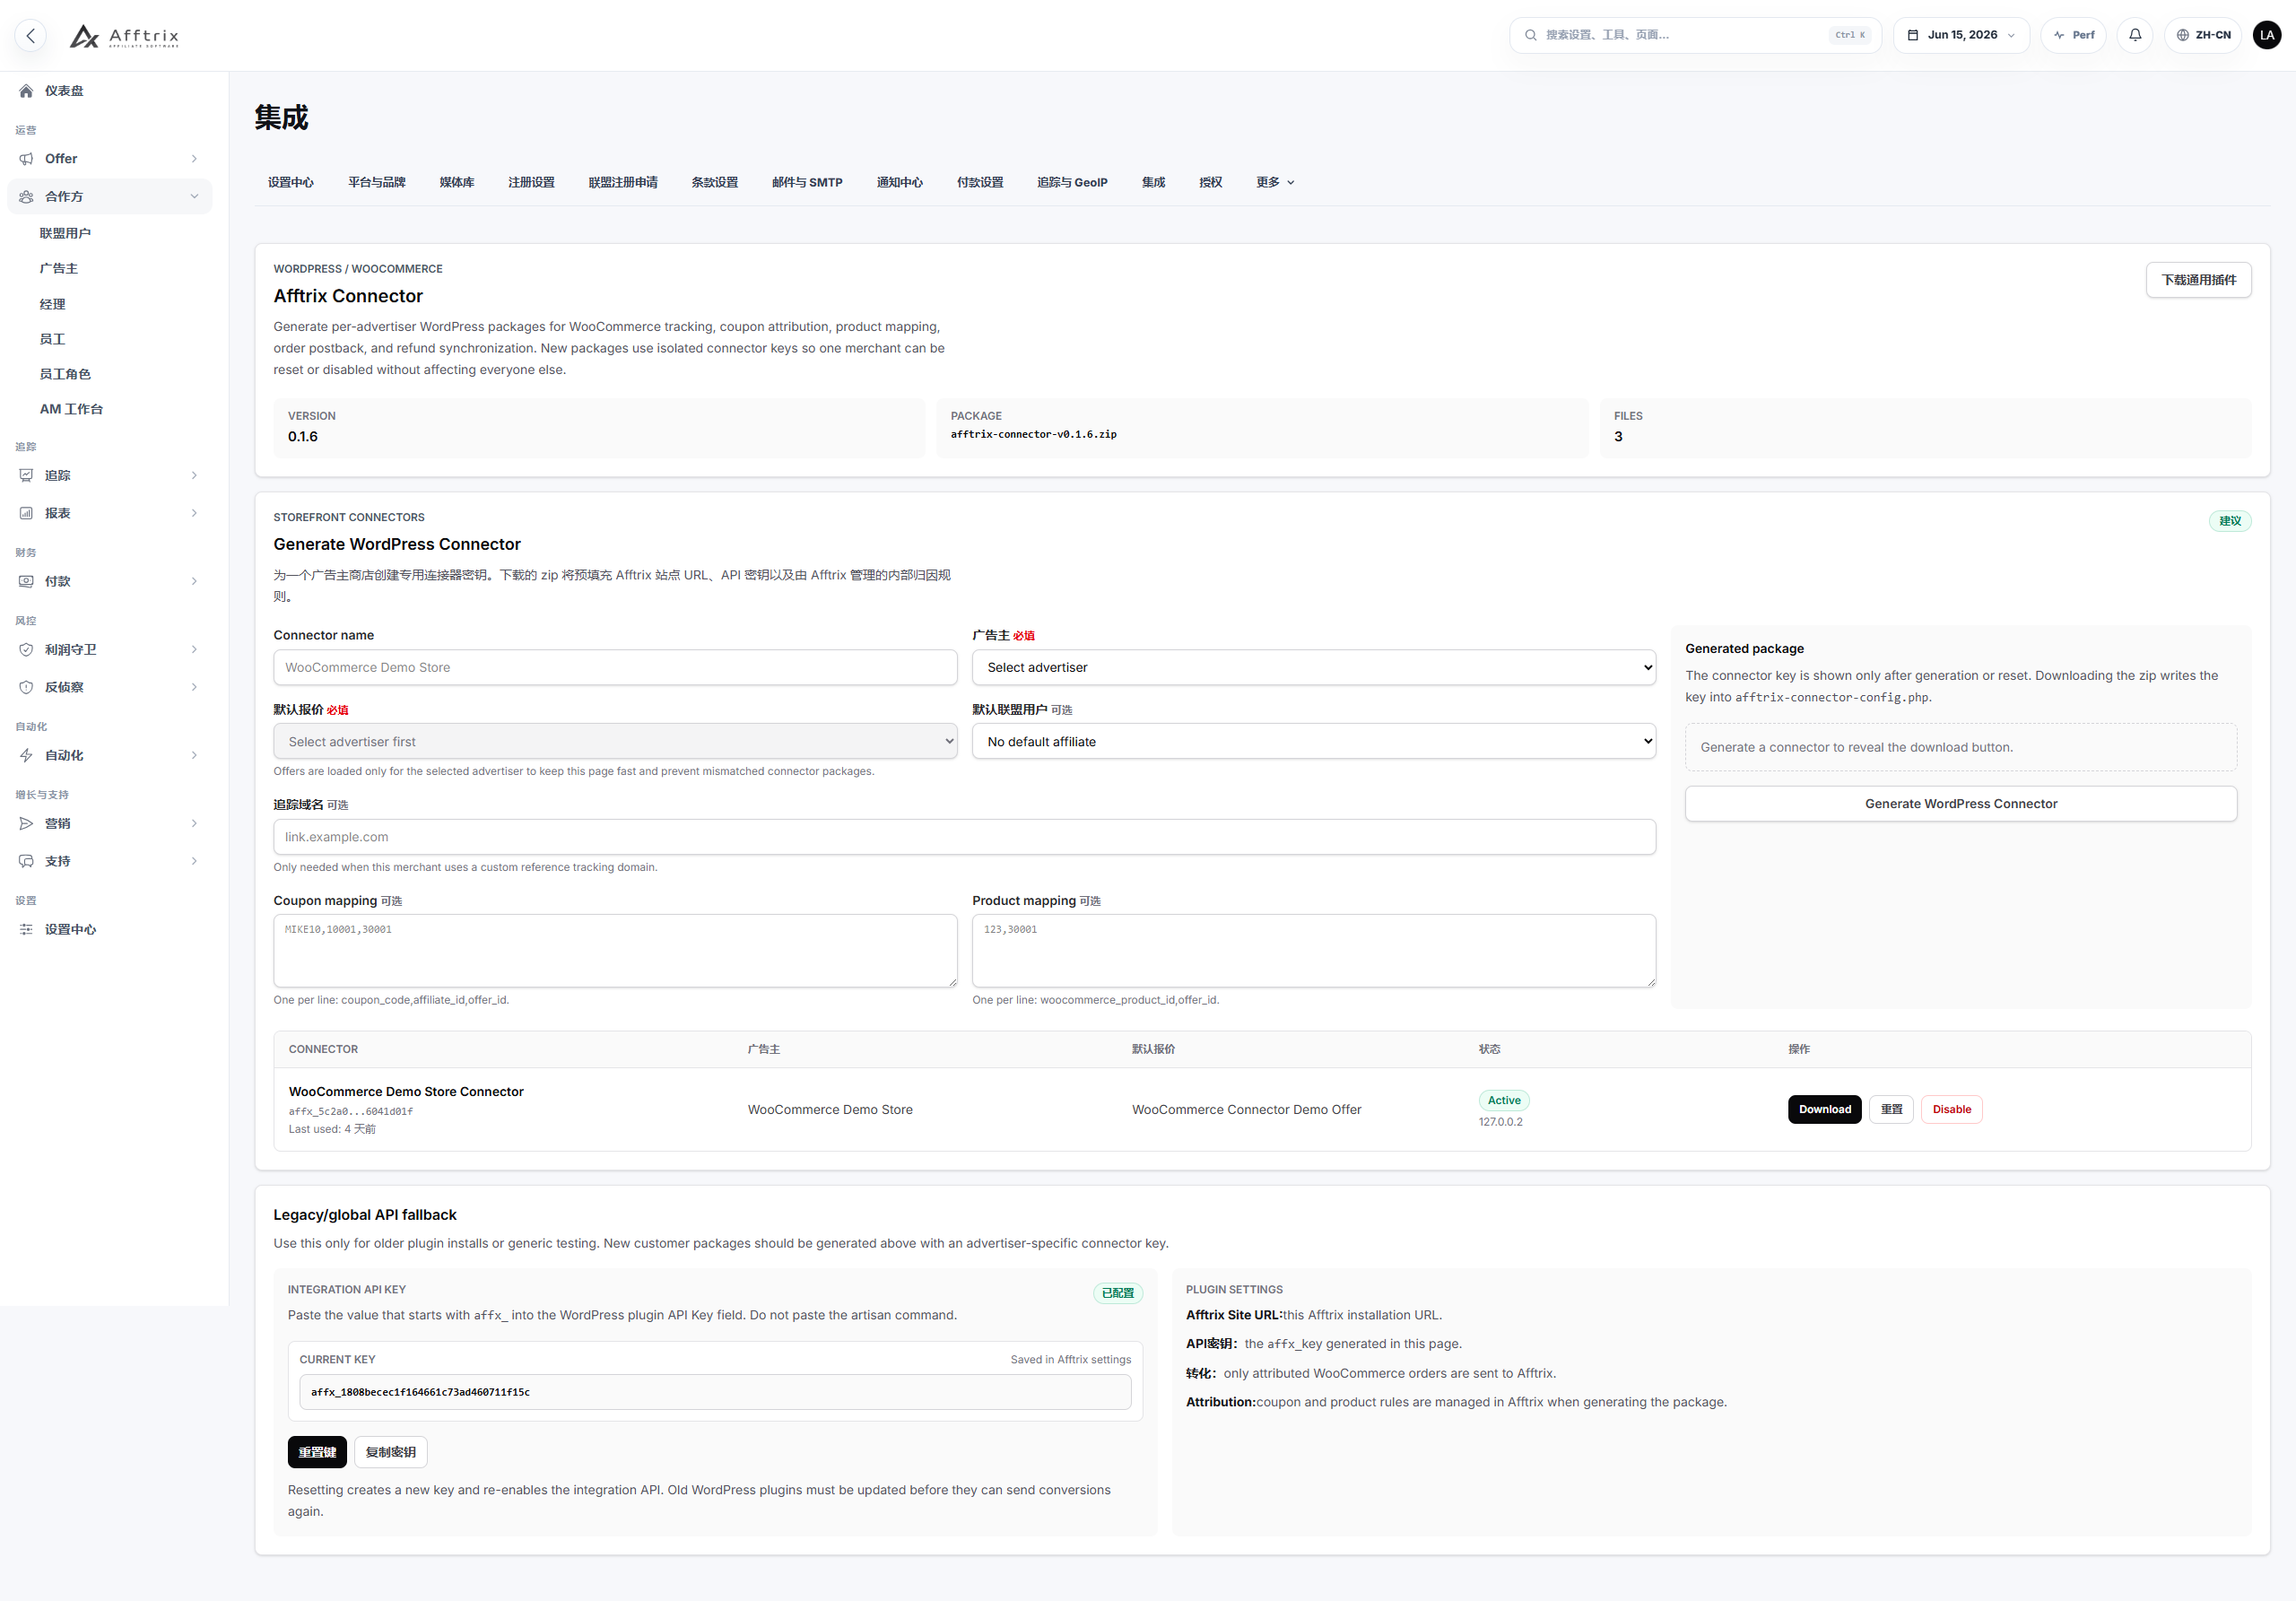Click the 下载通用插件 button
This screenshot has width=2296, height=1601.
point(2198,280)
